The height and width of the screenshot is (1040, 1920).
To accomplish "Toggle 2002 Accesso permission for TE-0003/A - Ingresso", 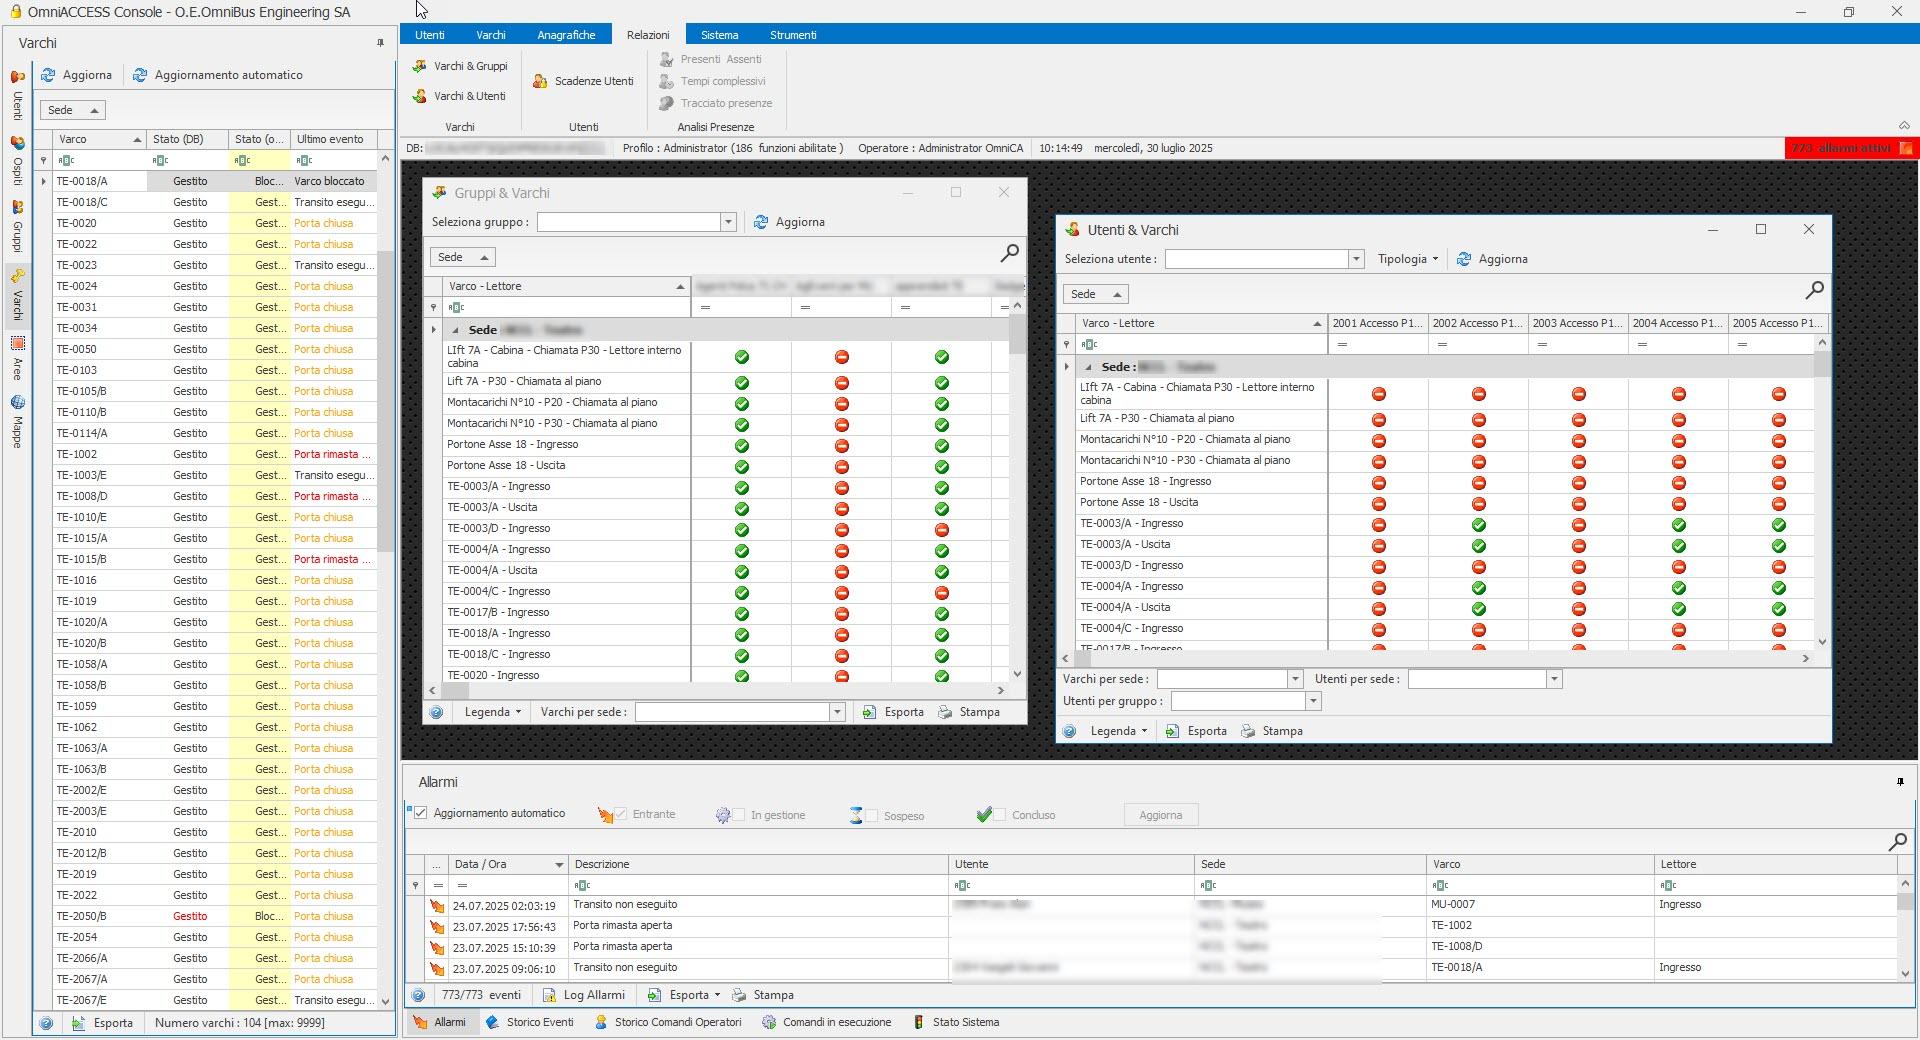I will 1479,525.
